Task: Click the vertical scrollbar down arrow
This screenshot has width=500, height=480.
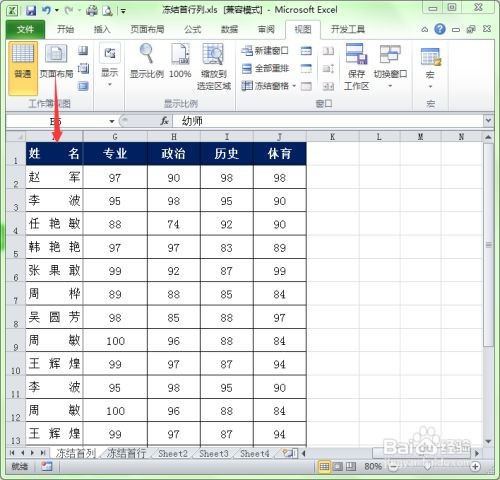Action: pyautogui.click(x=488, y=442)
